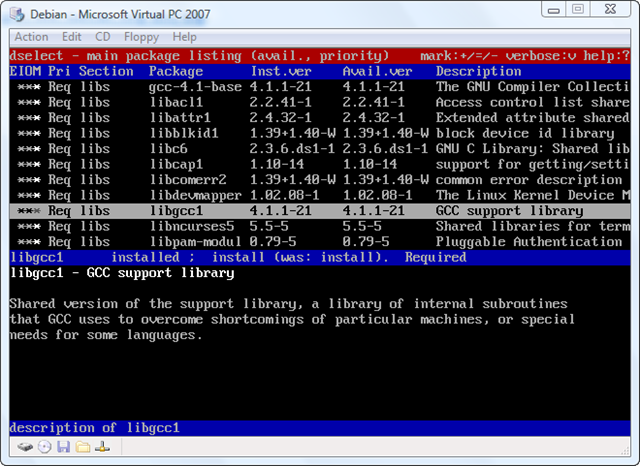The height and width of the screenshot is (466, 640).
Task: Click the Virtual PC title bar icon
Action: pos(17,14)
